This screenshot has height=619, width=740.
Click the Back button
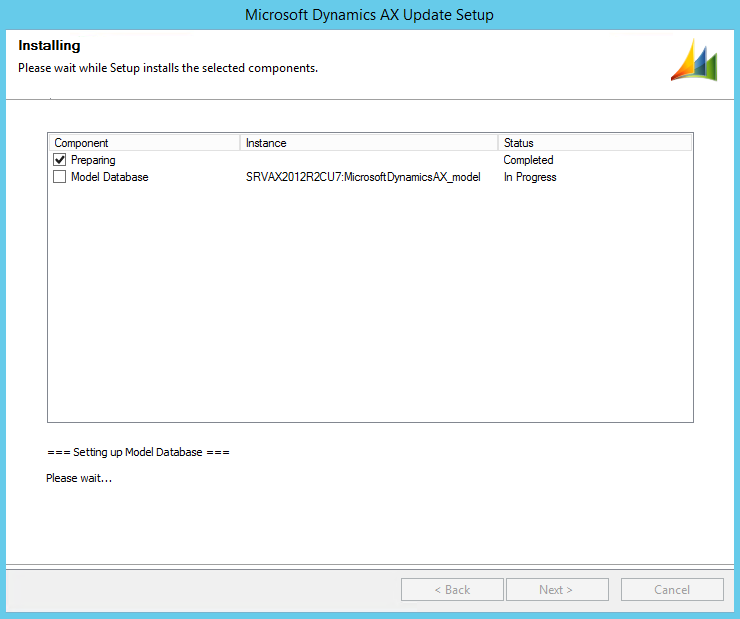452,590
